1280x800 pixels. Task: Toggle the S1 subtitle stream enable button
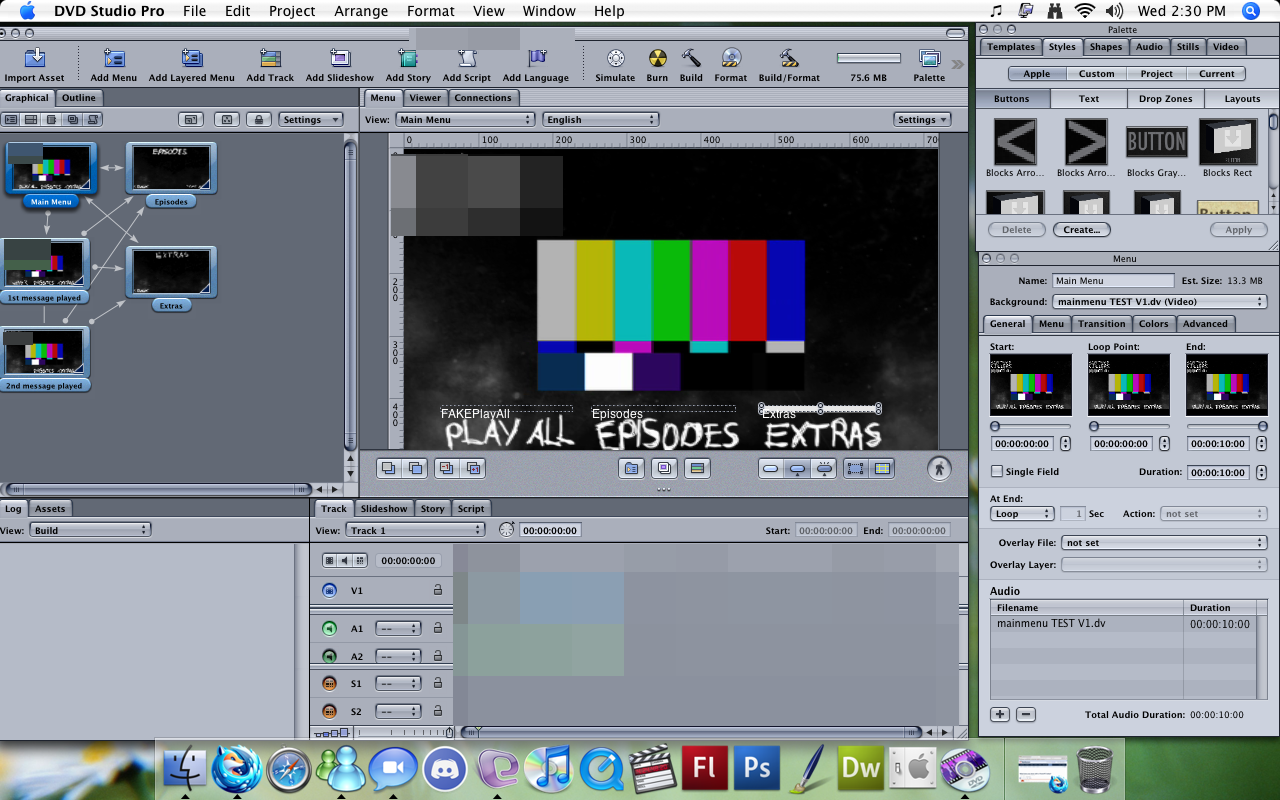coord(329,683)
